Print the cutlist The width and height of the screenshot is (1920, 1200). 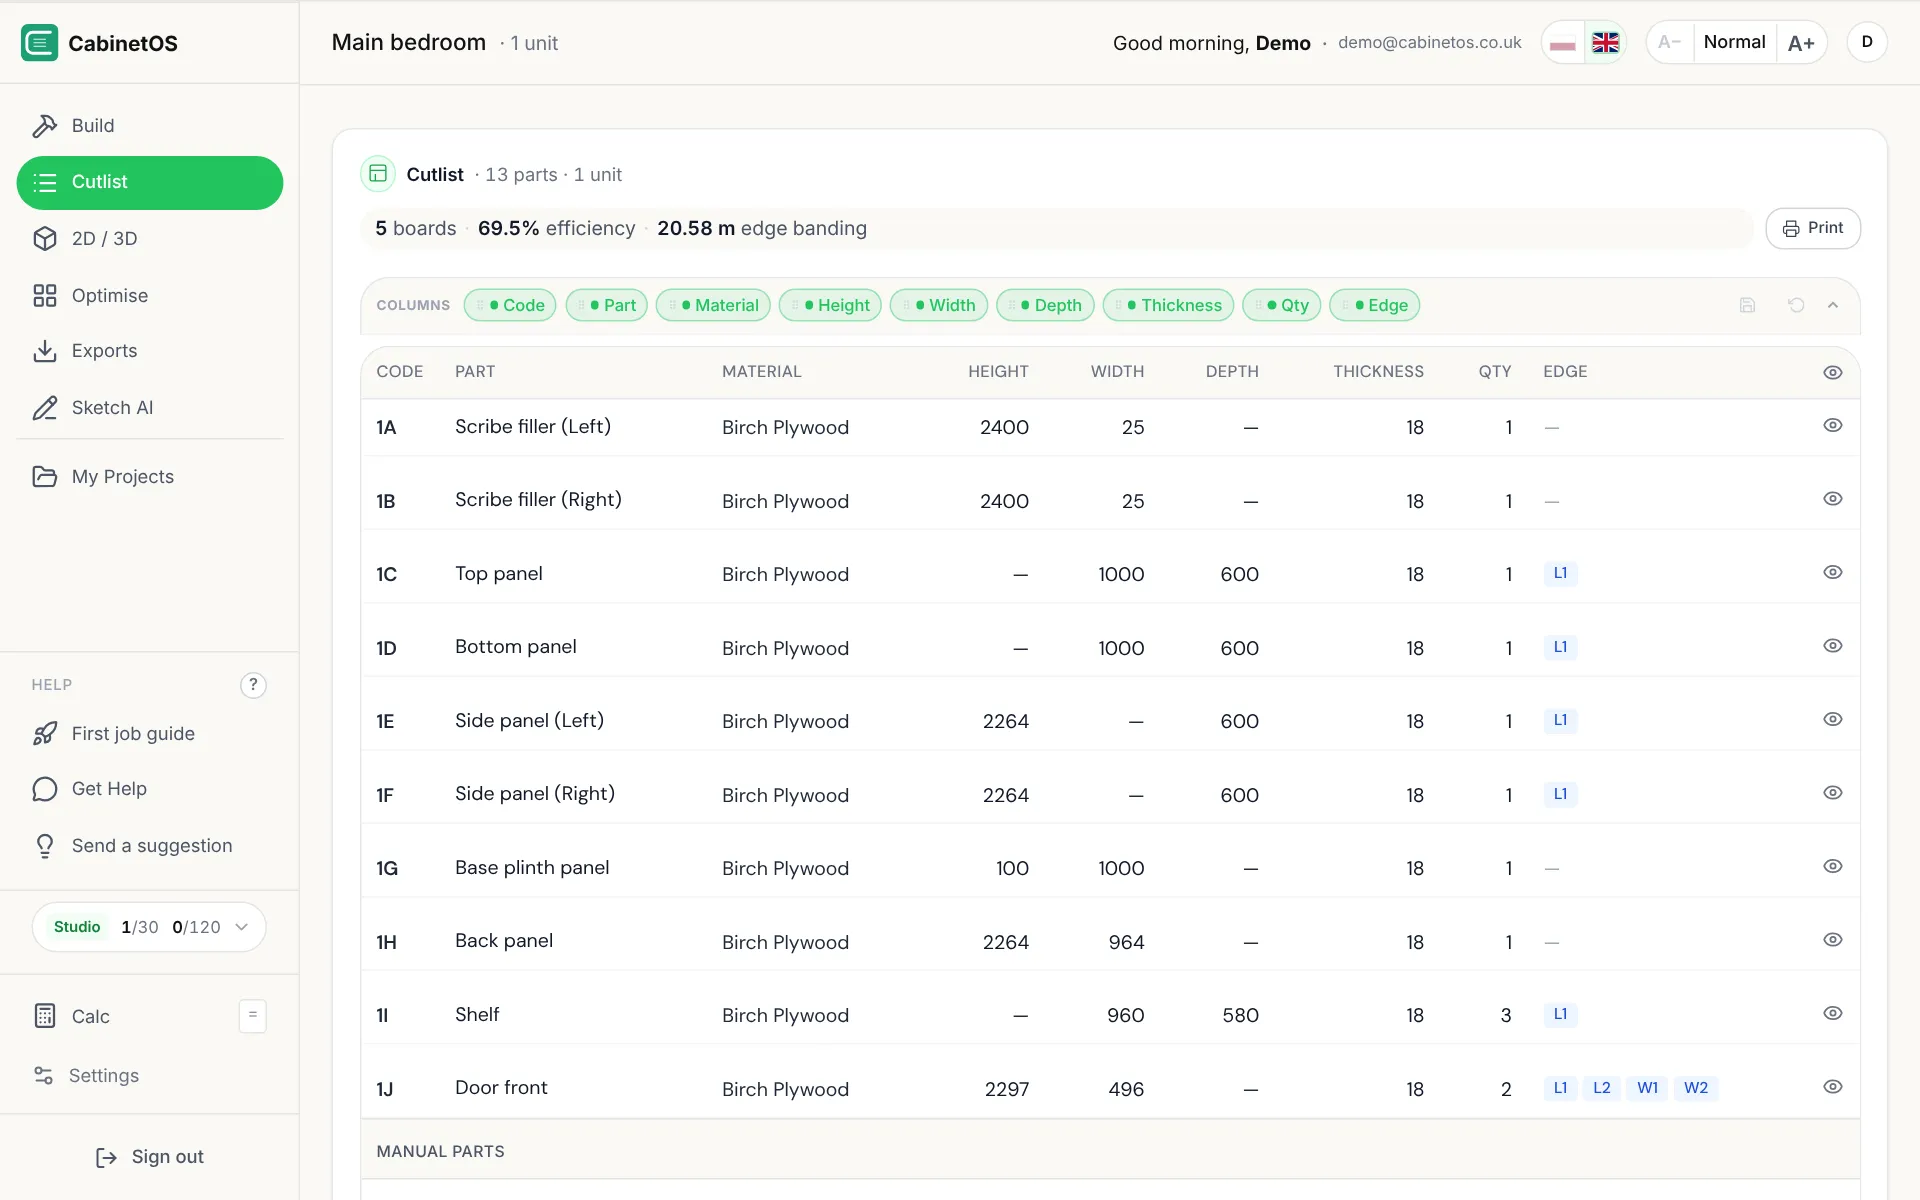1812,228
